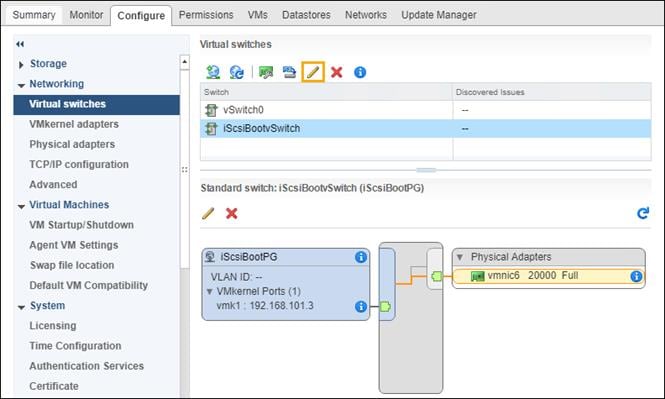Click Edit pencil under Standard switch heading

coord(208,213)
